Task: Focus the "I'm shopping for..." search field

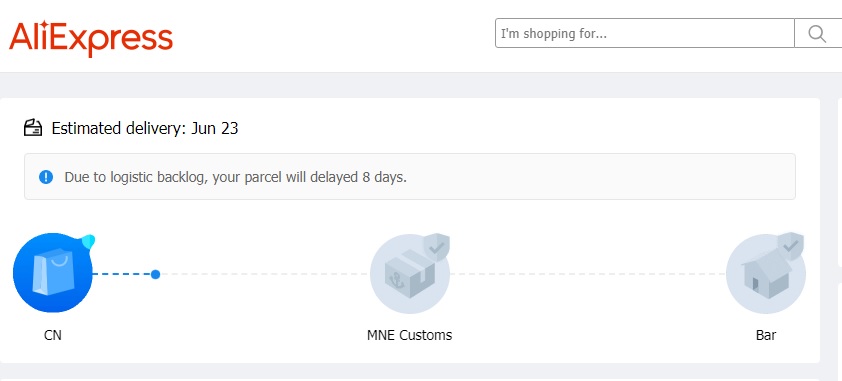Action: (644, 33)
